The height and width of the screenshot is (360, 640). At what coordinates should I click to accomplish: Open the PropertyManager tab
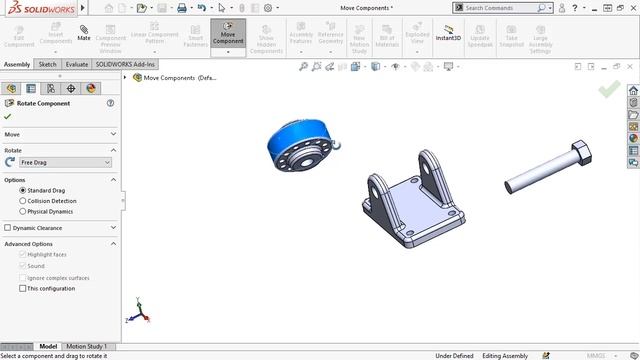pyautogui.click(x=31, y=88)
